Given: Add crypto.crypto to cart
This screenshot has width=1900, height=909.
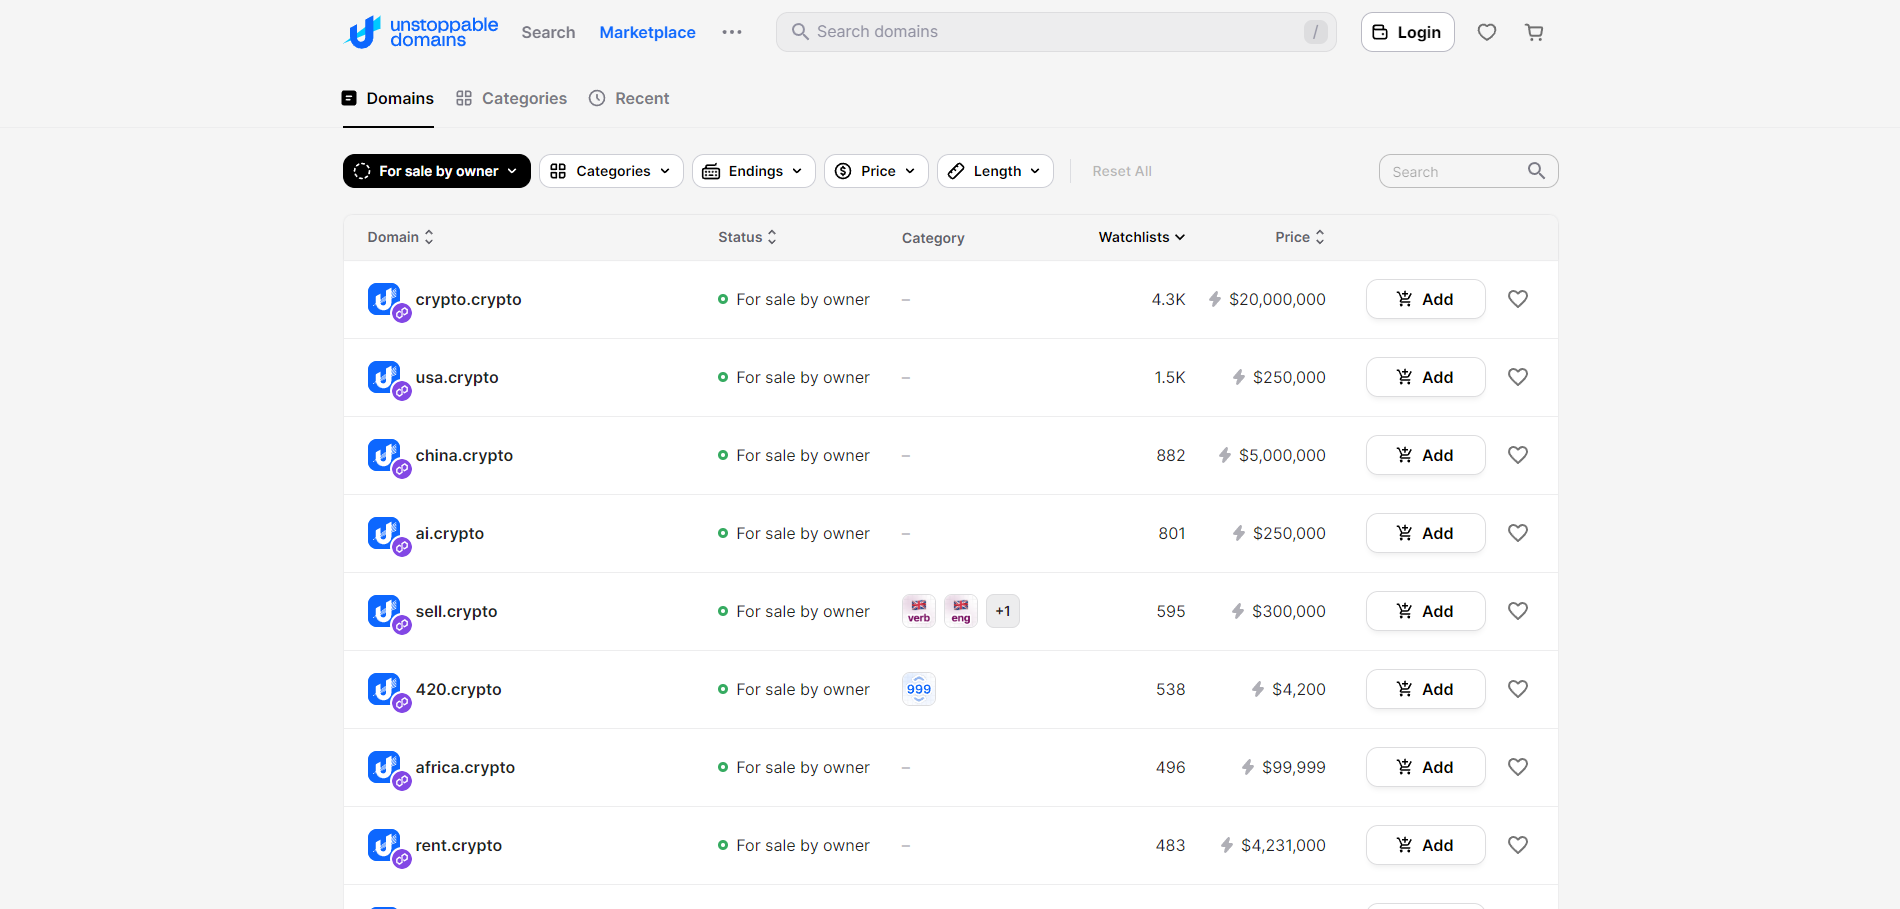Looking at the screenshot, I should point(1425,299).
